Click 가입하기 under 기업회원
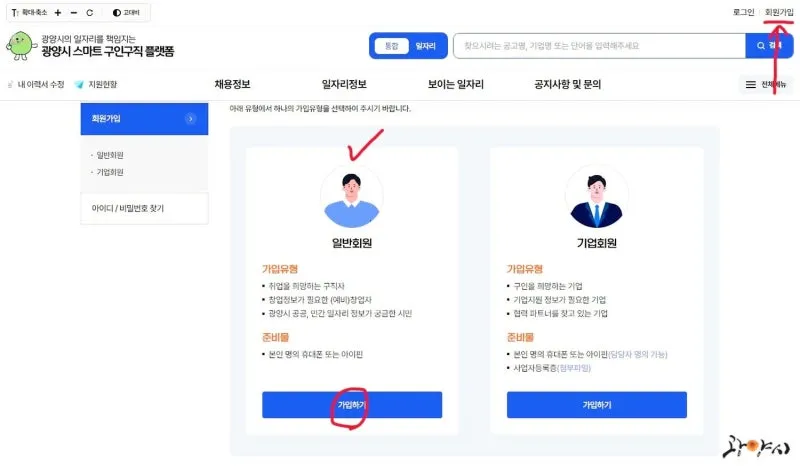Viewport: 800px width, 466px height. point(597,405)
